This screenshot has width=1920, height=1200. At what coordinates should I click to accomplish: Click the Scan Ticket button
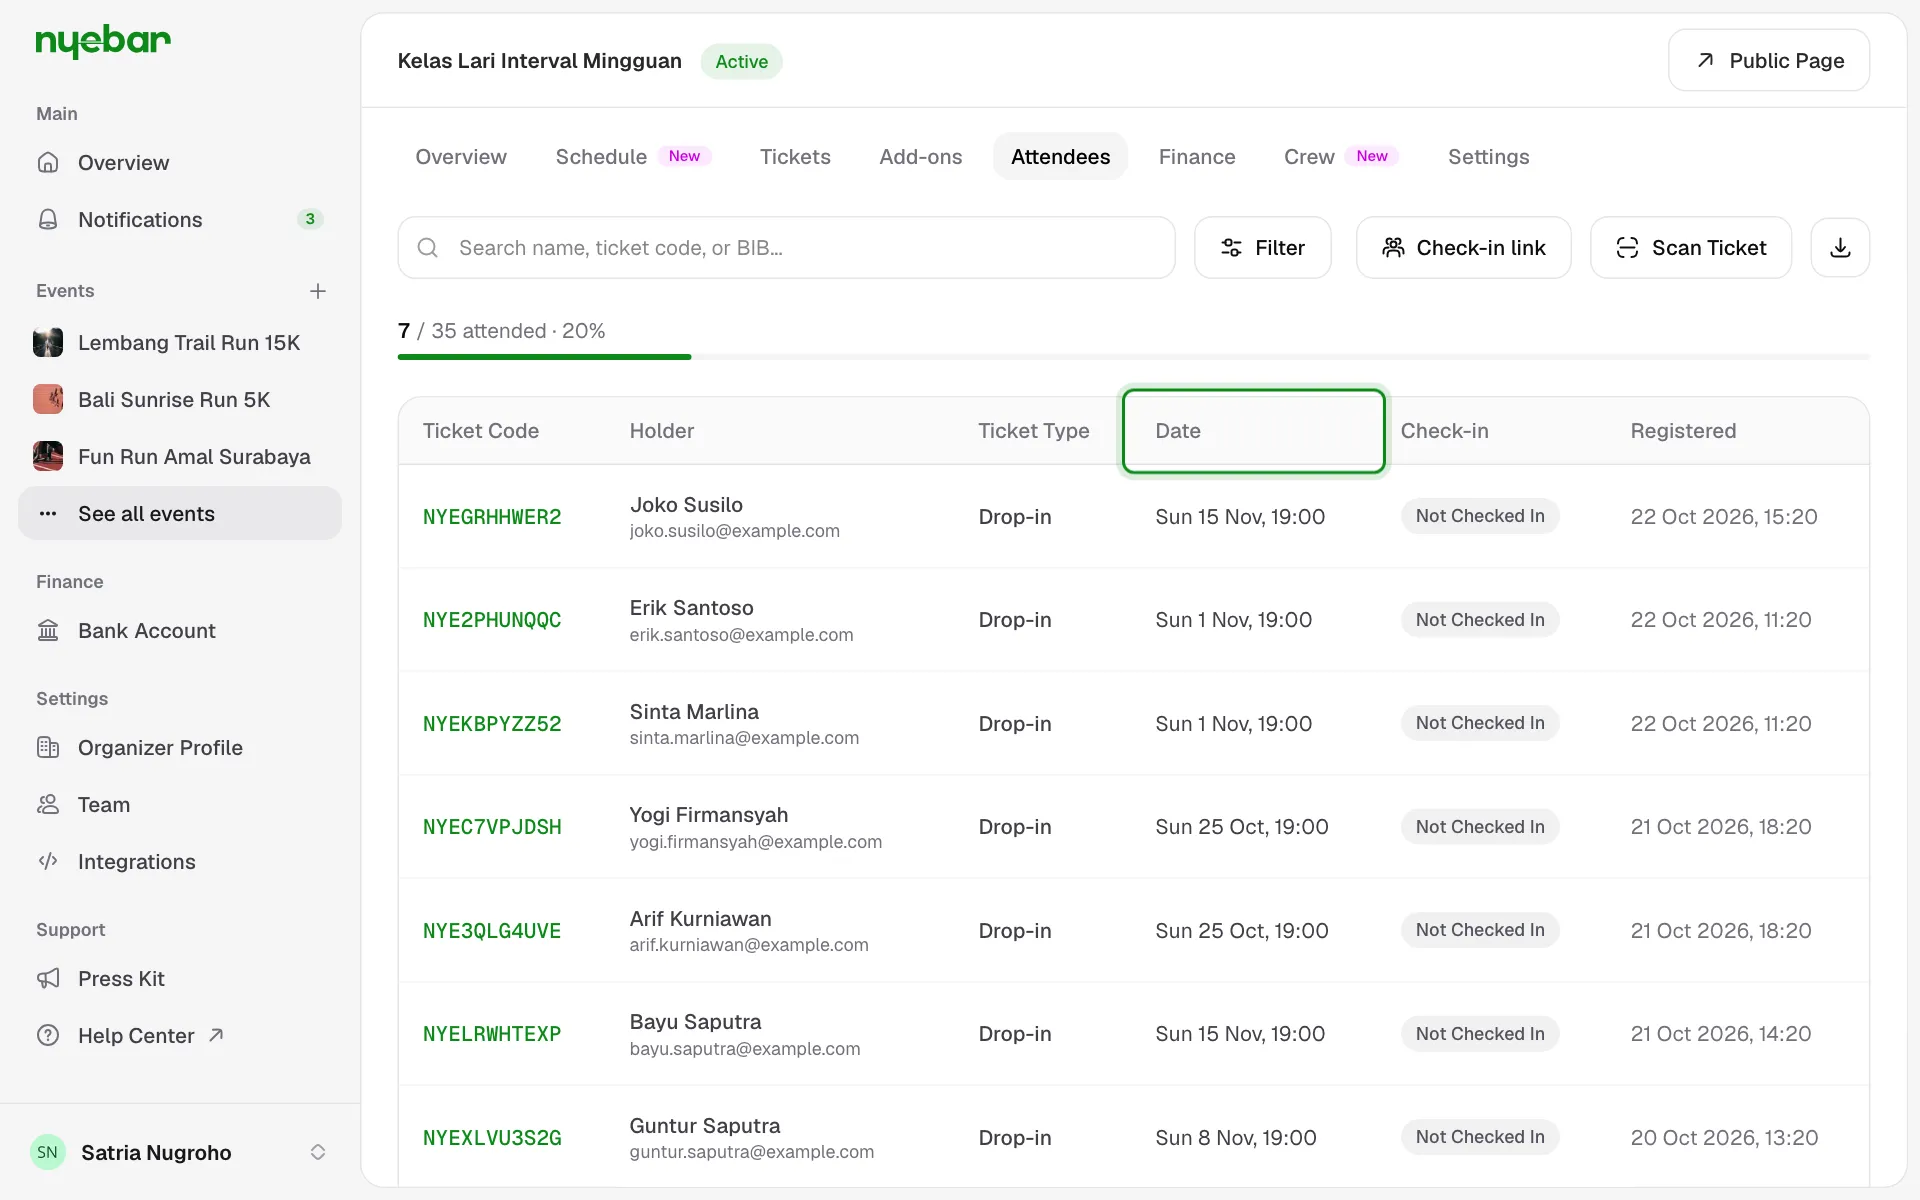pyautogui.click(x=1690, y=247)
